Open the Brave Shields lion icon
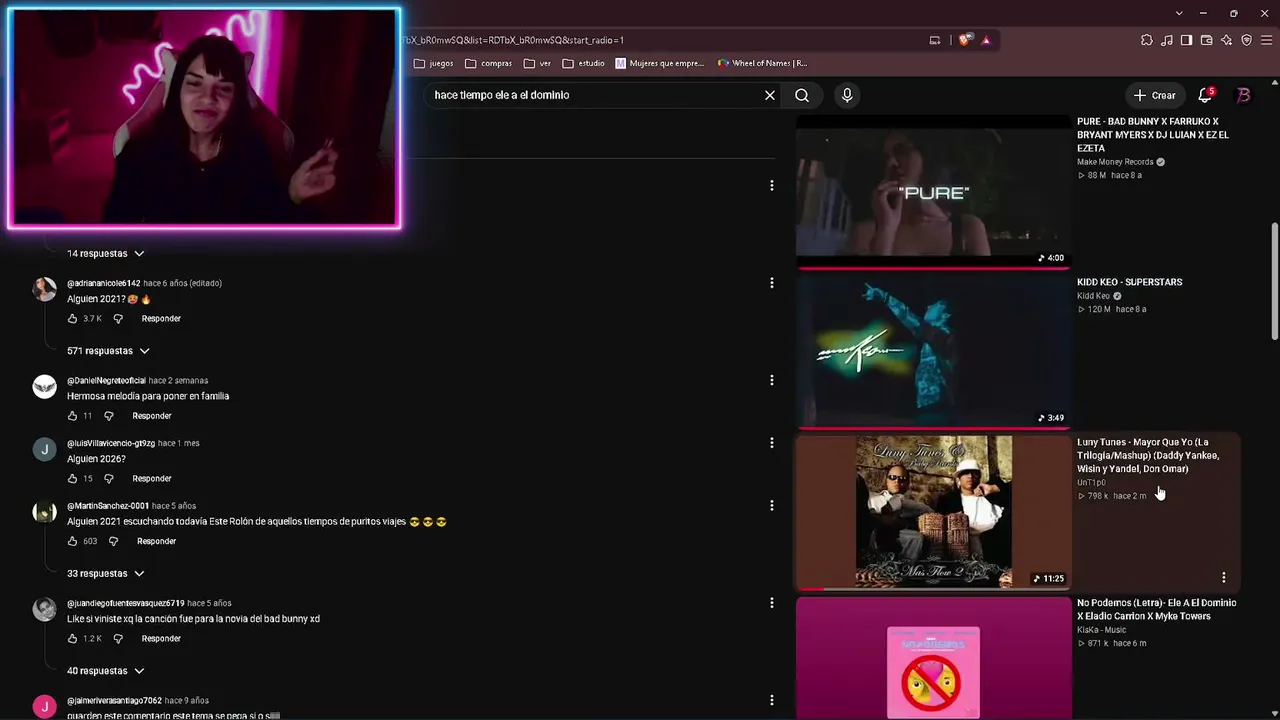1280x720 pixels. tap(964, 40)
